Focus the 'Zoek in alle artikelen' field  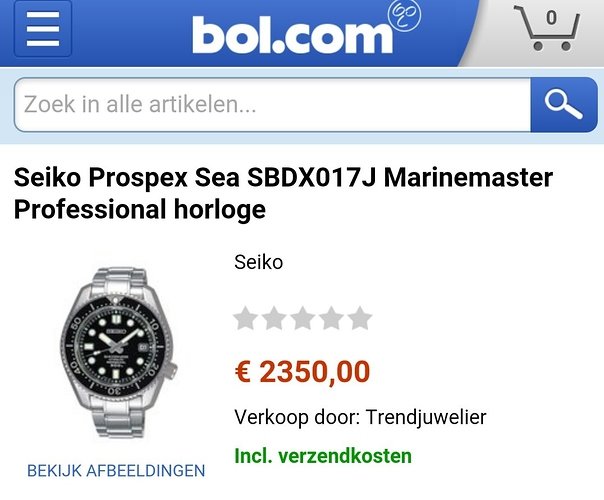point(272,104)
